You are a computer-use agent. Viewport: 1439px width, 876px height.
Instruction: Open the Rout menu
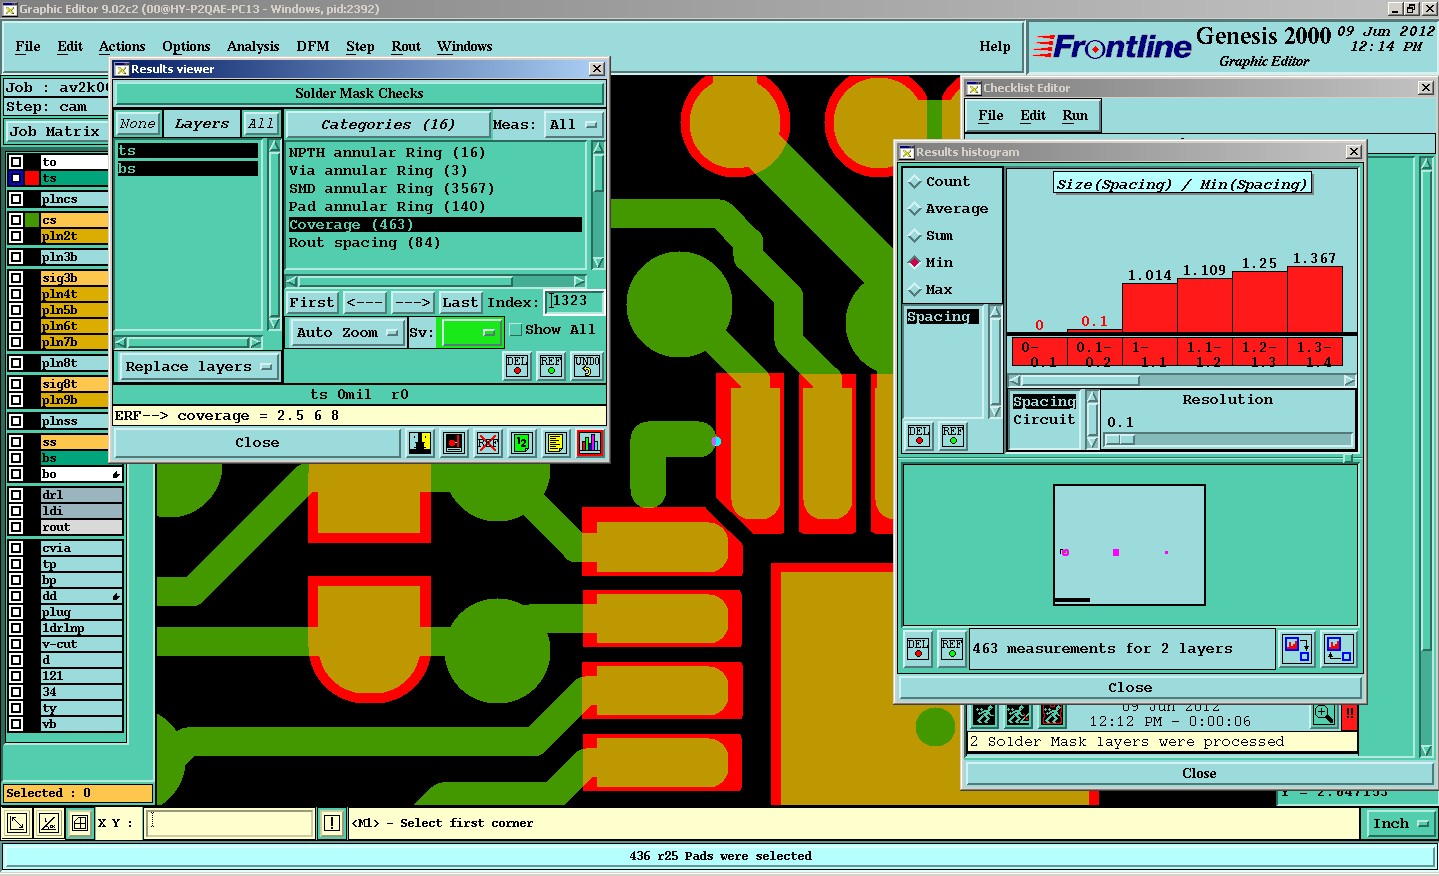click(406, 46)
